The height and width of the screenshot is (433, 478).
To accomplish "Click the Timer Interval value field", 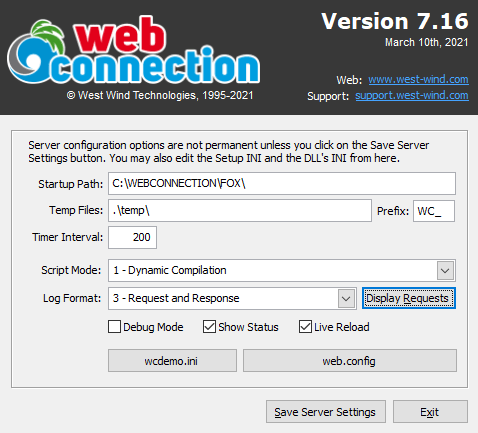I will point(132,237).
